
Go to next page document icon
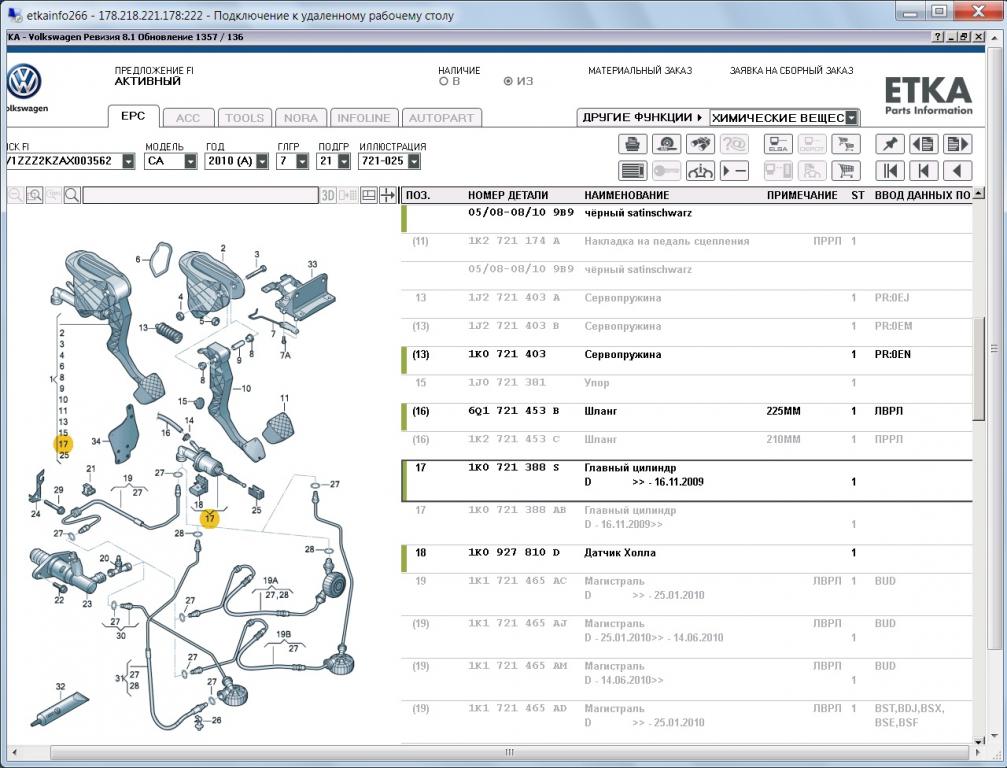(957, 144)
